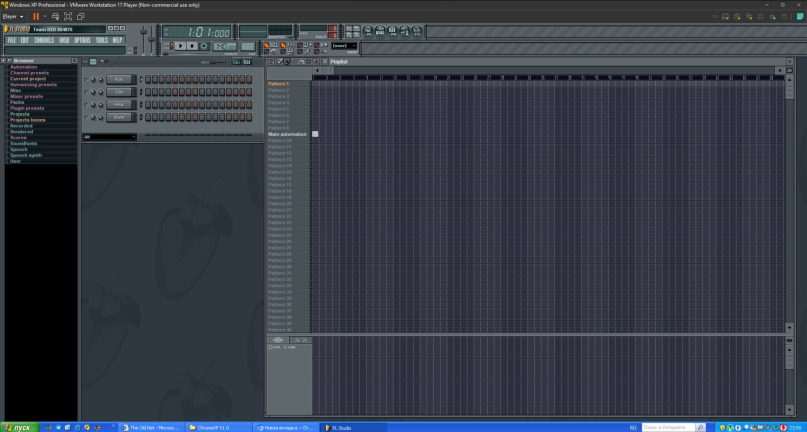Open the snap selector dropdown
Viewport: 807px width, 432px height.
coord(343,46)
